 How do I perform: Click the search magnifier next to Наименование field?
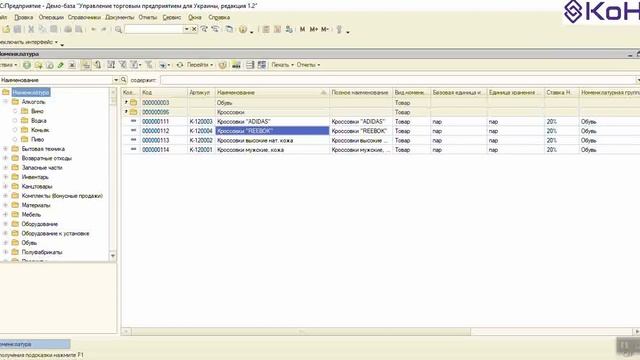coord(124,80)
